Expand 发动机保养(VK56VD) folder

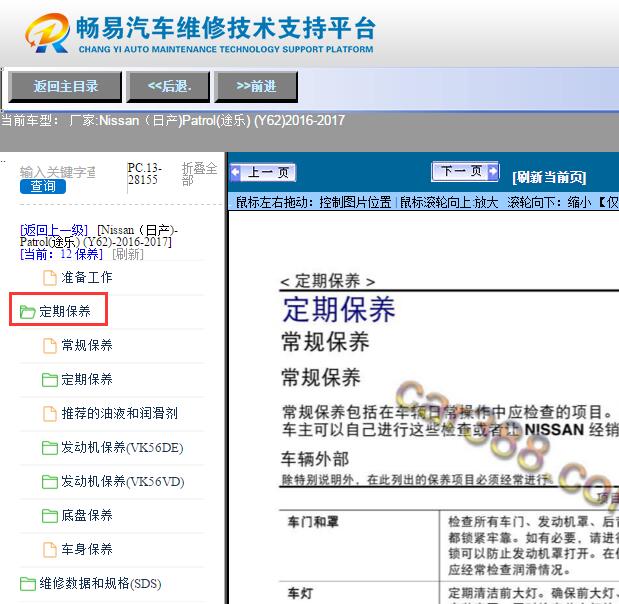coord(123,481)
